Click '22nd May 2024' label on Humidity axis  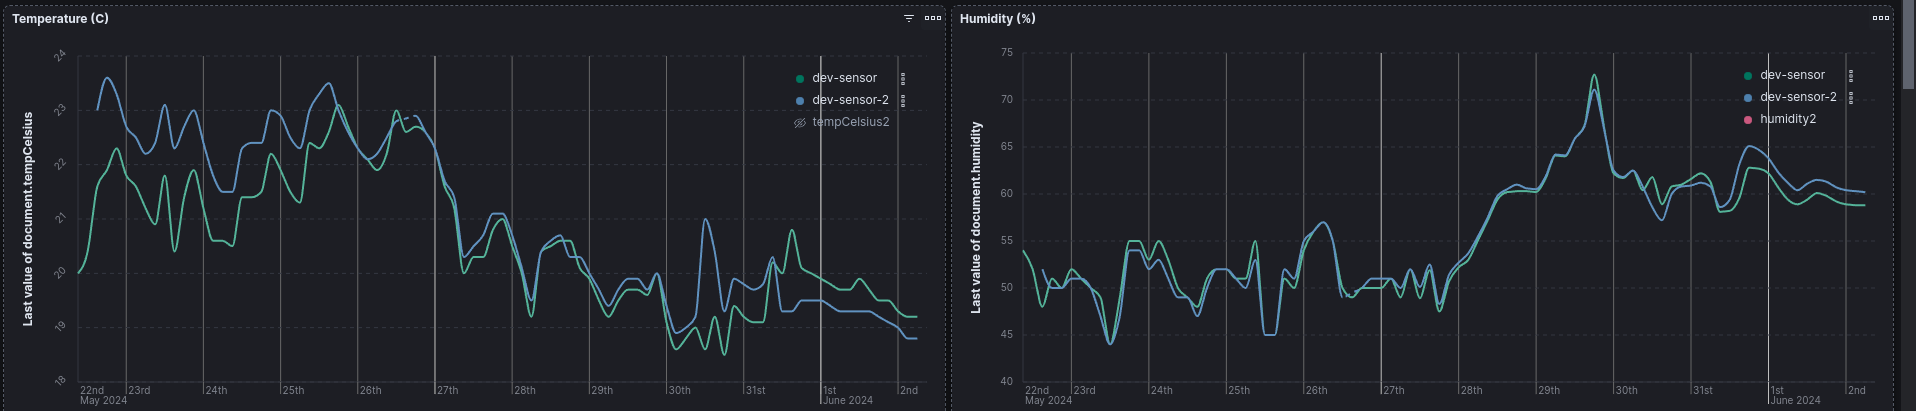coord(1048,395)
